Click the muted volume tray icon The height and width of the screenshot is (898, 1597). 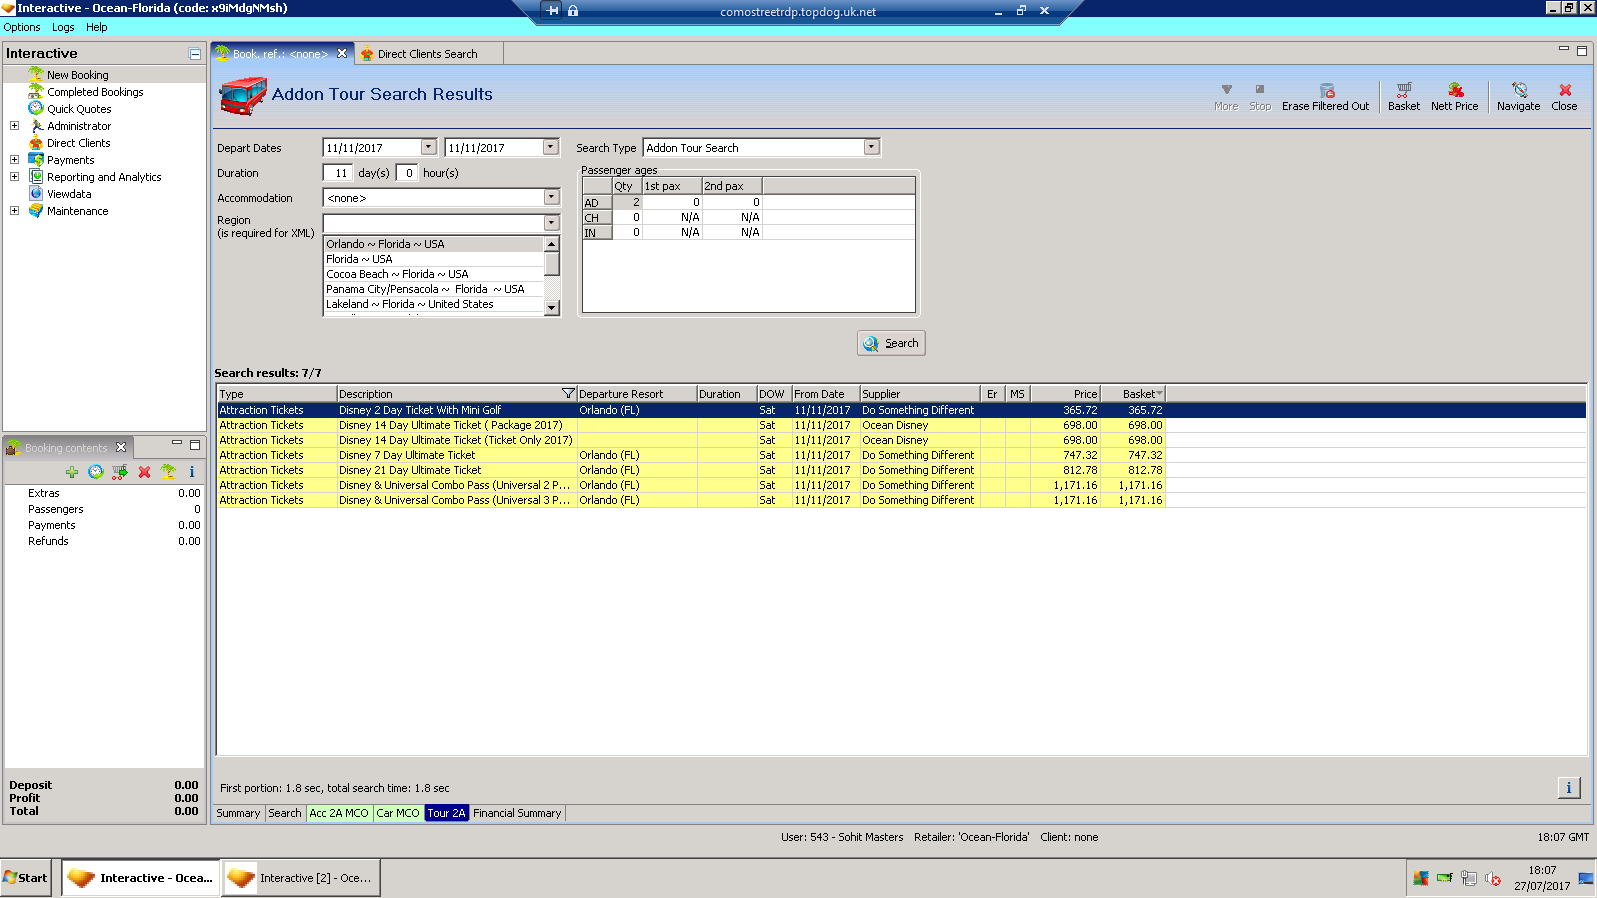click(1493, 879)
